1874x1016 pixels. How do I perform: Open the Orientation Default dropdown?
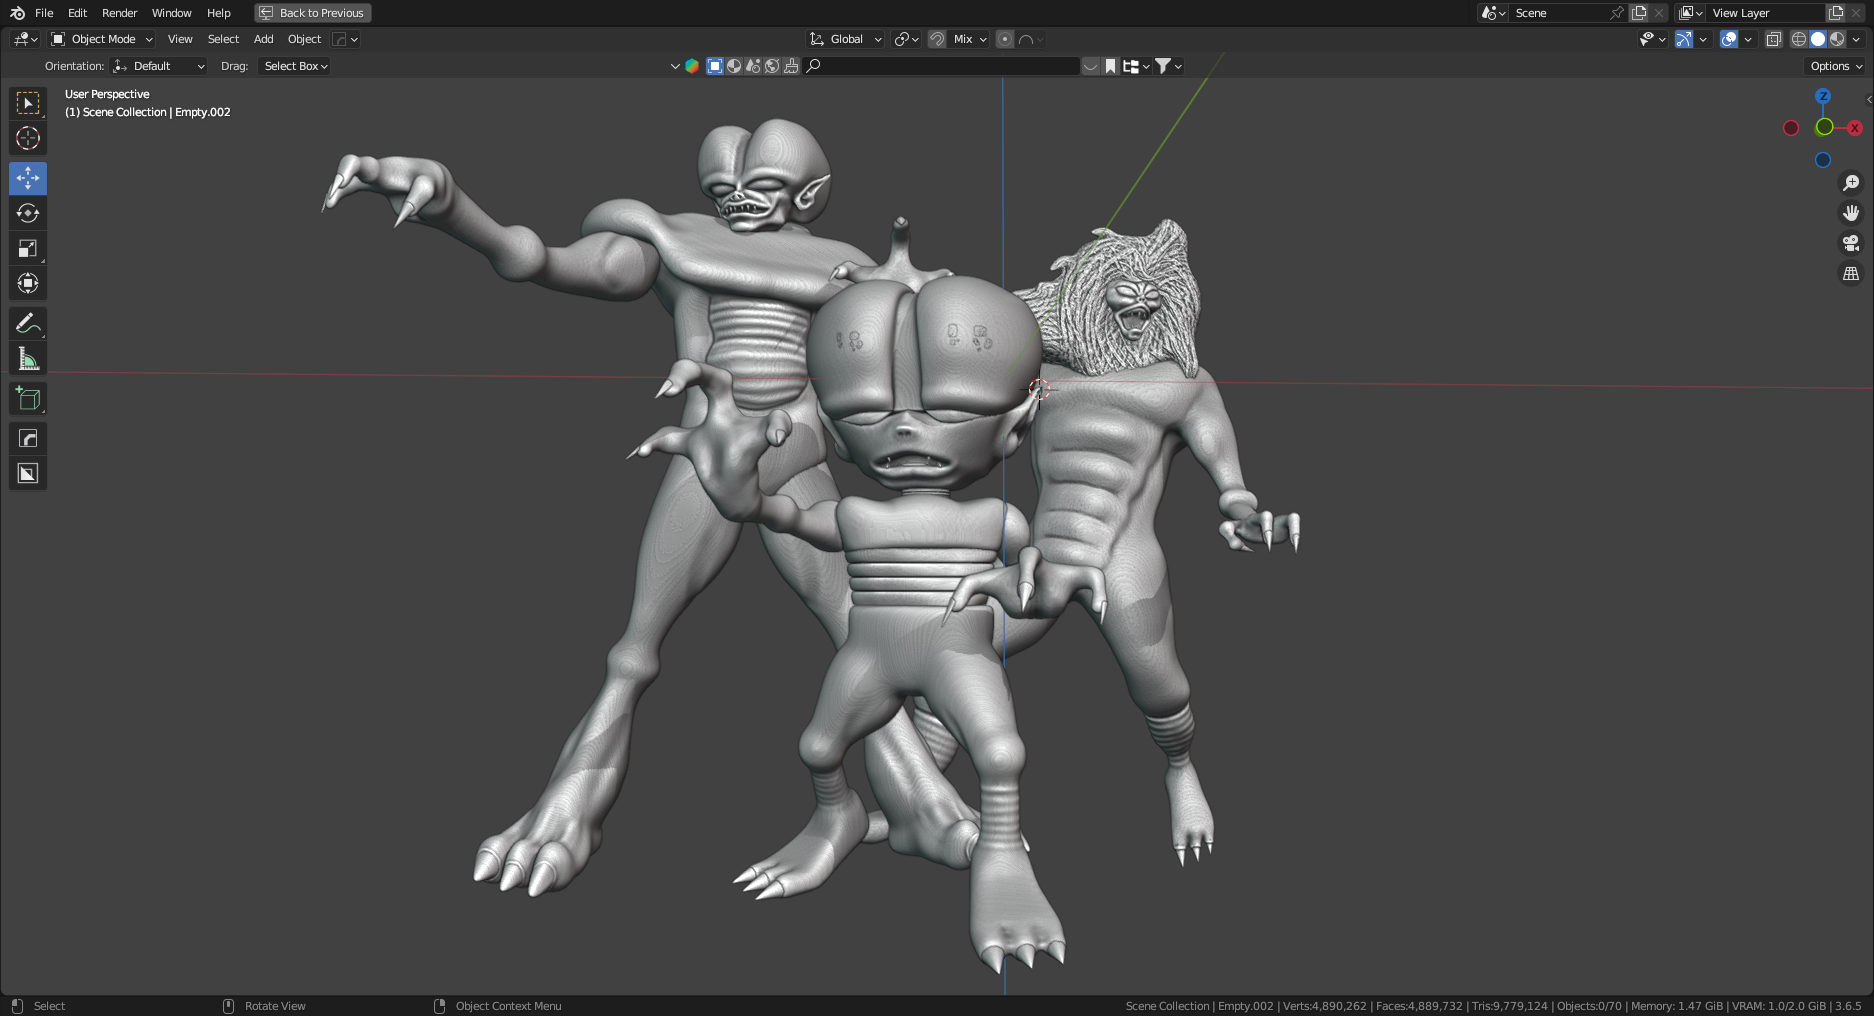159,66
